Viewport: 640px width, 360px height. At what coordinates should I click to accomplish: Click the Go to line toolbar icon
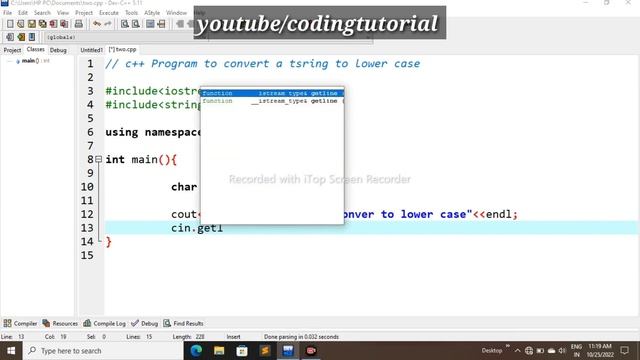[x=161, y=24]
